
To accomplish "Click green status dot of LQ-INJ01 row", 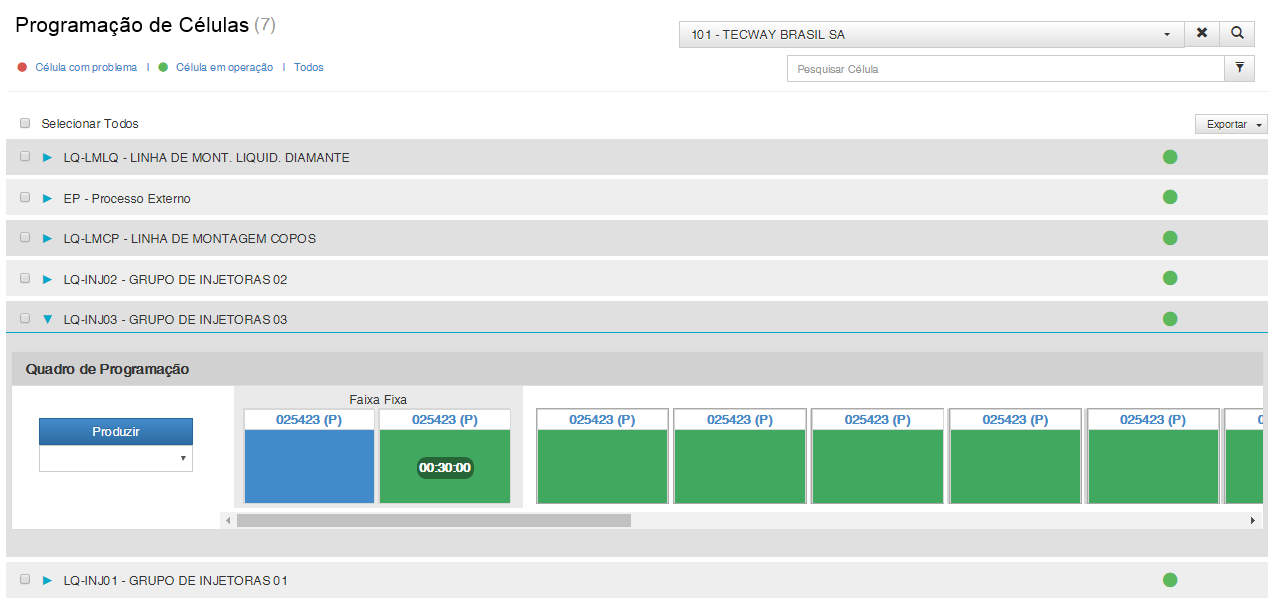I will [1170, 580].
